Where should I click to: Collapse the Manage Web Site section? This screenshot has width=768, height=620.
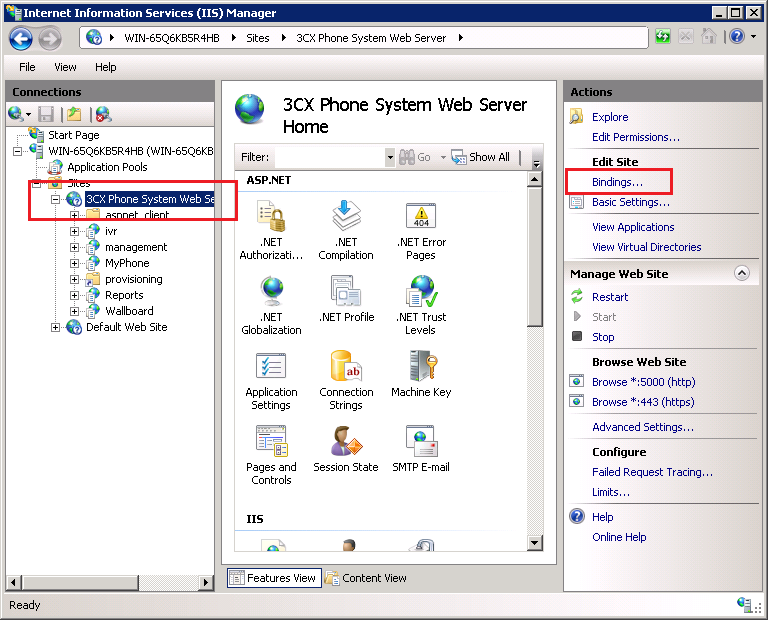tap(742, 273)
